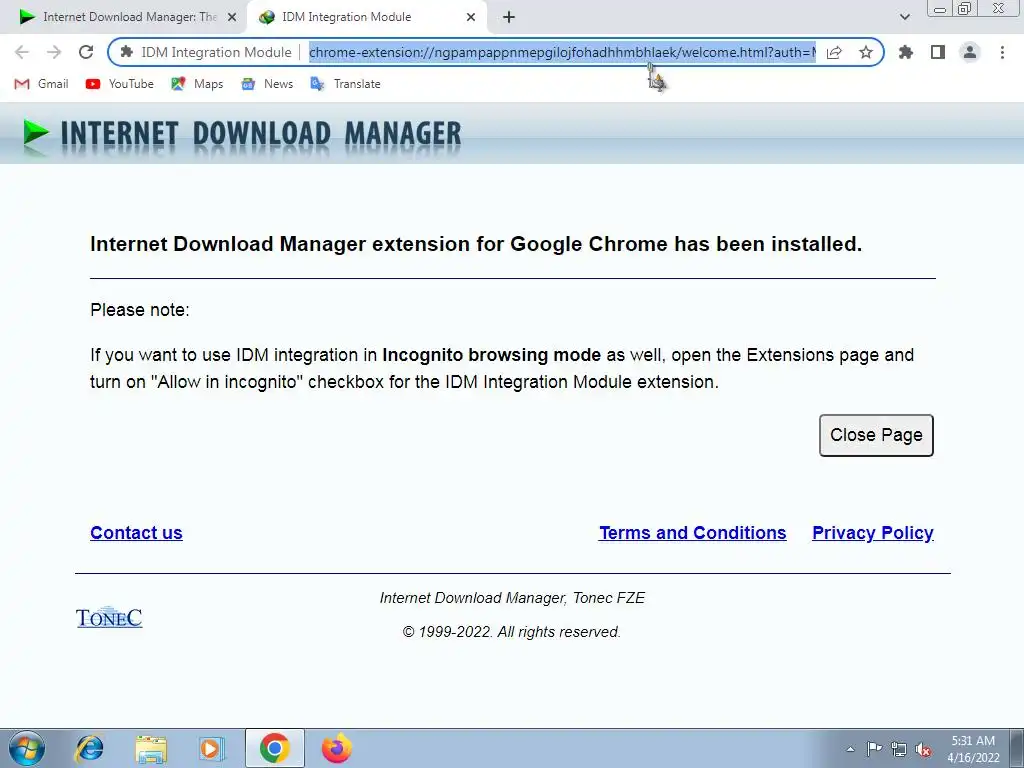The width and height of the screenshot is (1024, 768).
Task: Open the Windows Start menu
Action: (27, 748)
